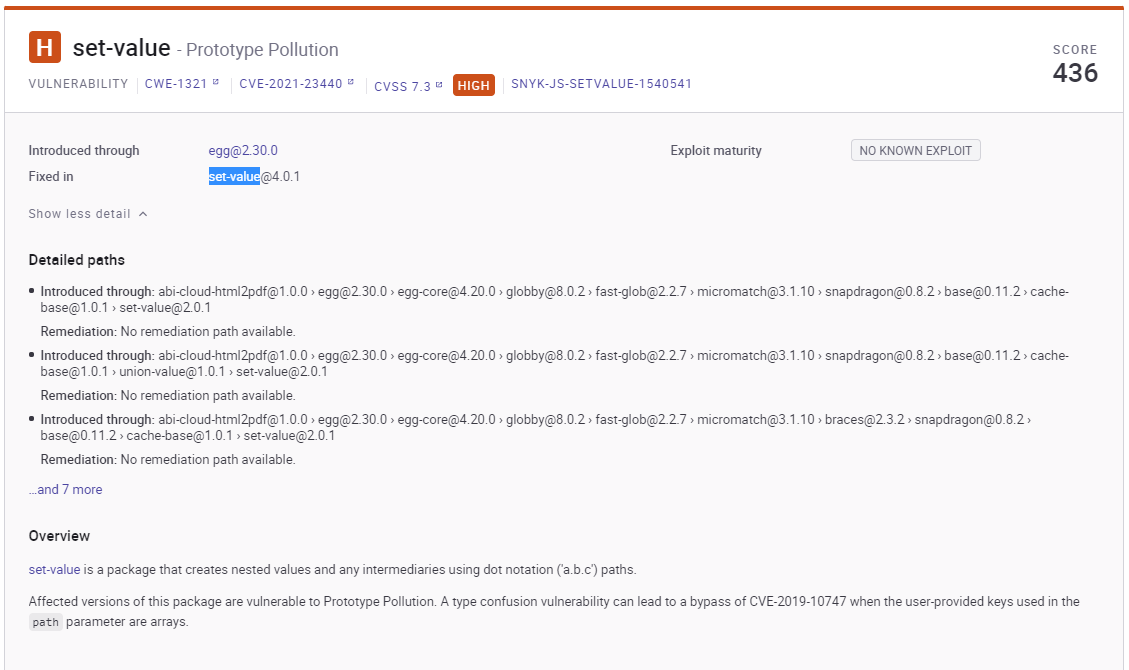Open the CVE-2021-23440 link

tap(291, 83)
